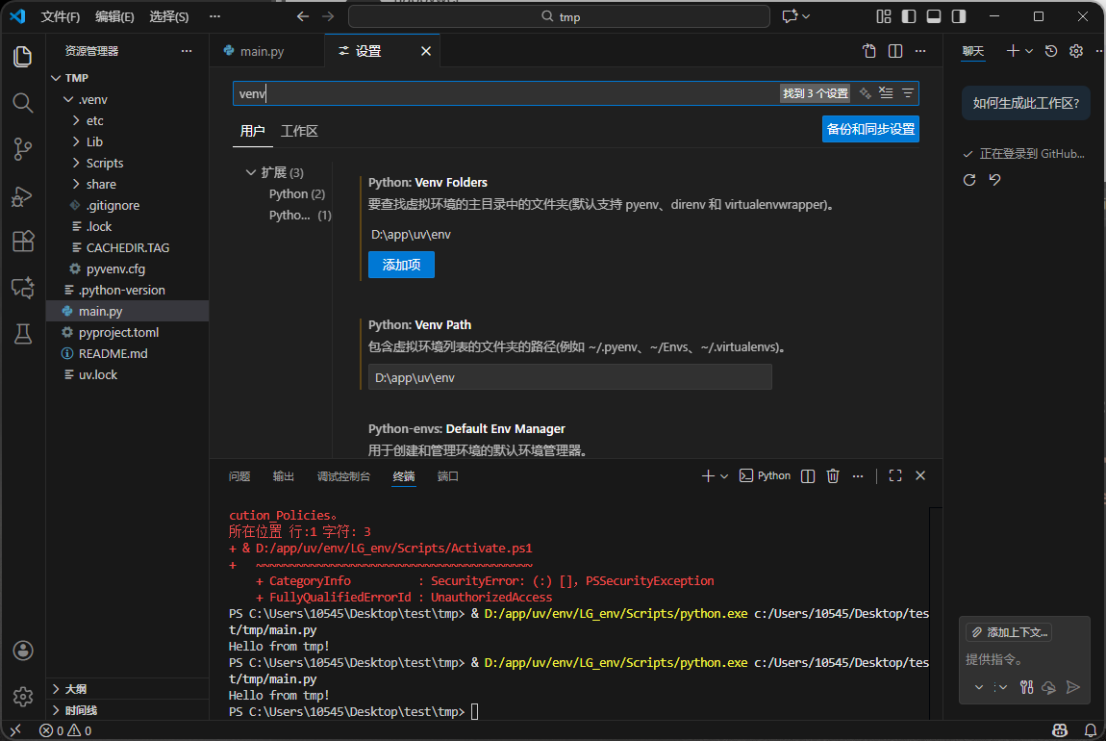Open the Extensions view
The width and height of the screenshot is (1107, 741).
coord(22,241)
